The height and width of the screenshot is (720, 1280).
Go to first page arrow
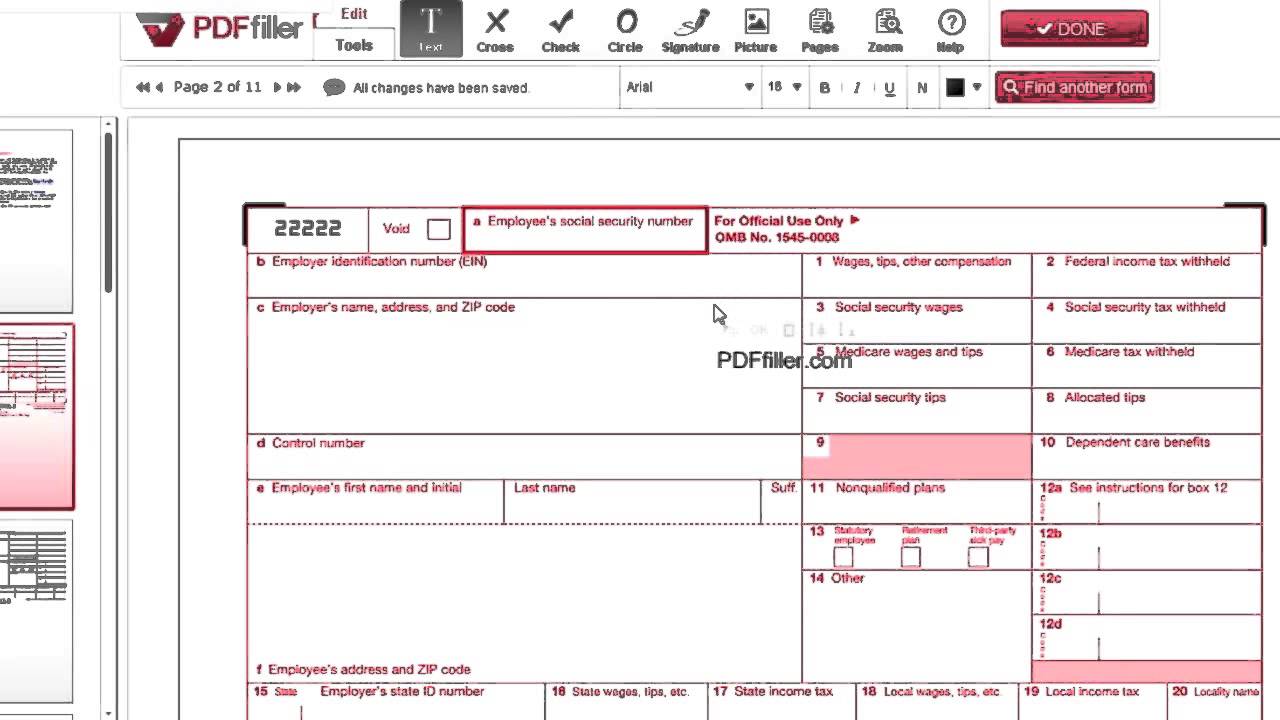tap(142, 88)
